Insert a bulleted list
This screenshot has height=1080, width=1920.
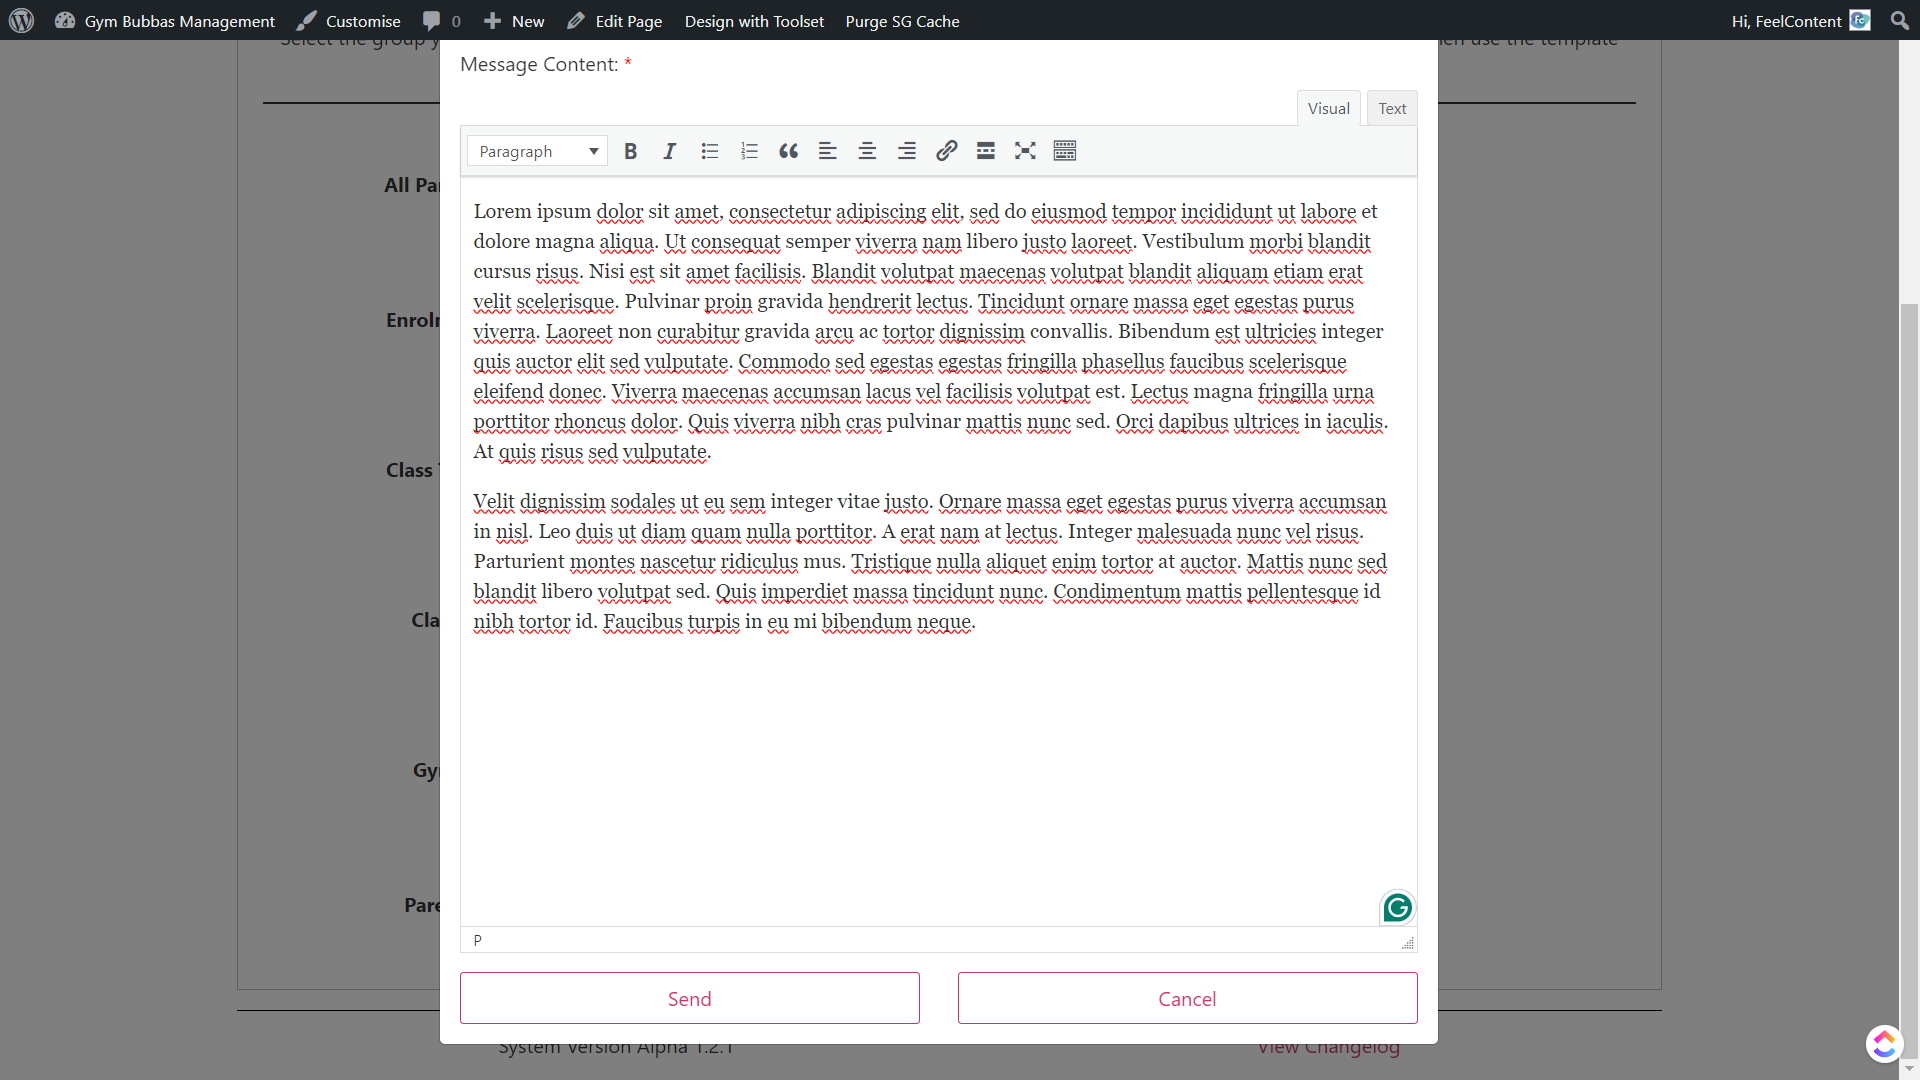coord(710,151)
